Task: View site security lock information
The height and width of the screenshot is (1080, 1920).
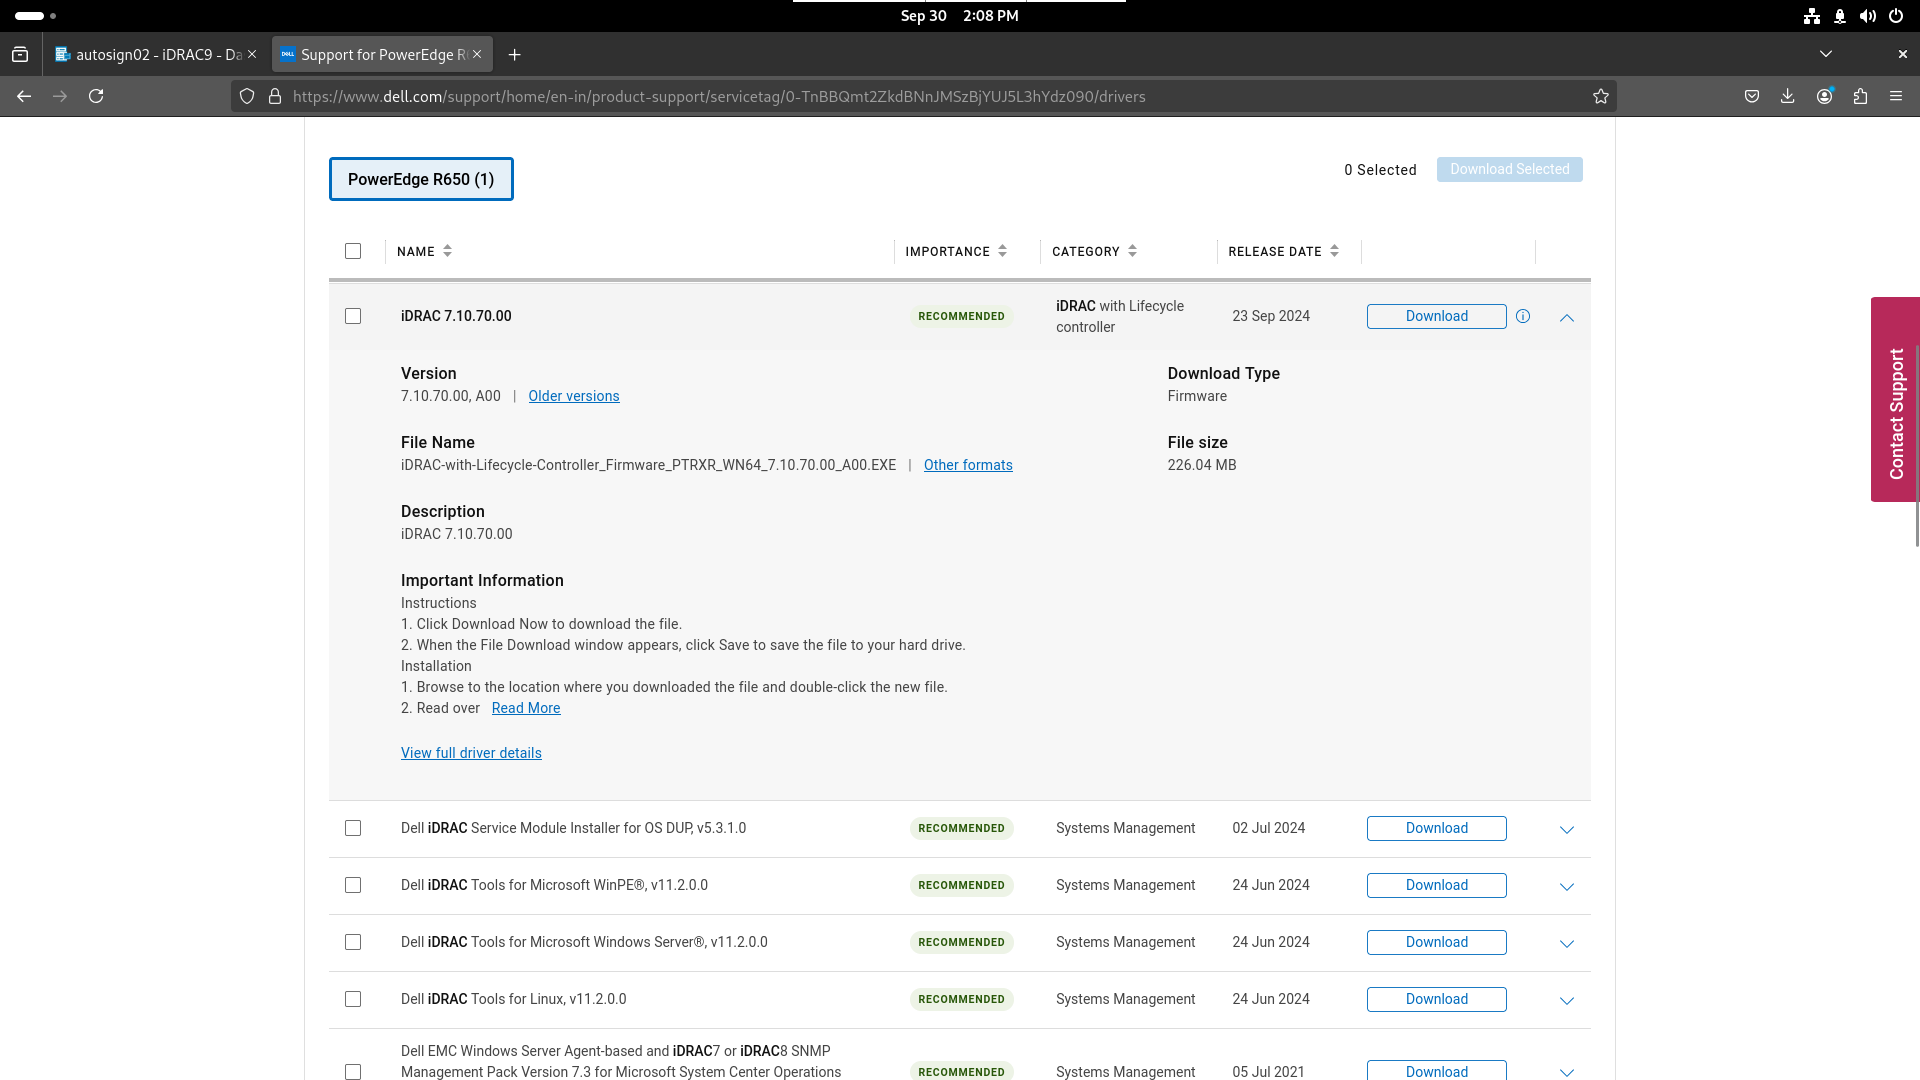Action: click(275, 96)
